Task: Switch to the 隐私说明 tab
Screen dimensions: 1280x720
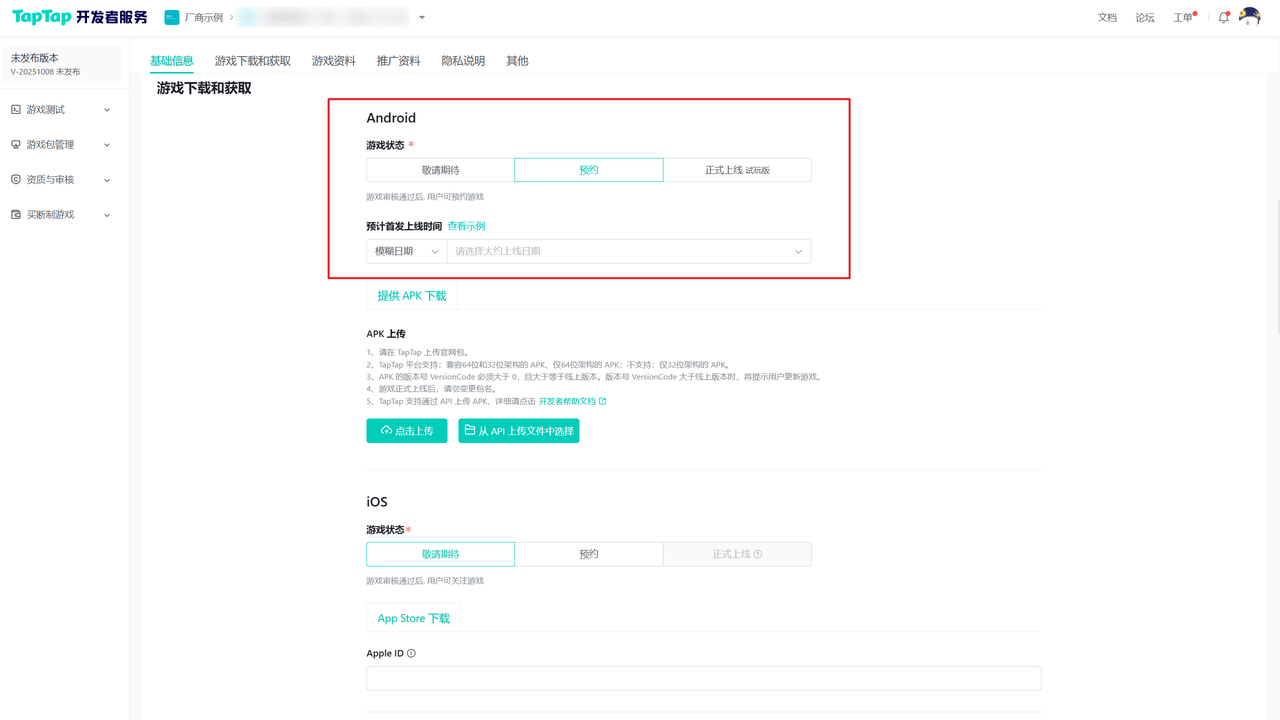Action: (x=463, y=61)
